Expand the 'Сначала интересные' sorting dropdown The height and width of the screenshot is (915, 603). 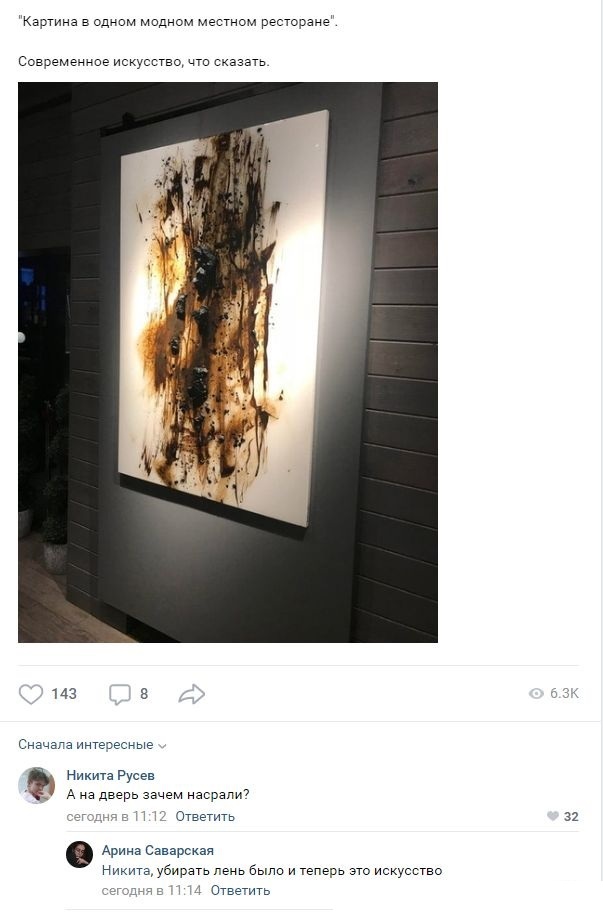92,745
